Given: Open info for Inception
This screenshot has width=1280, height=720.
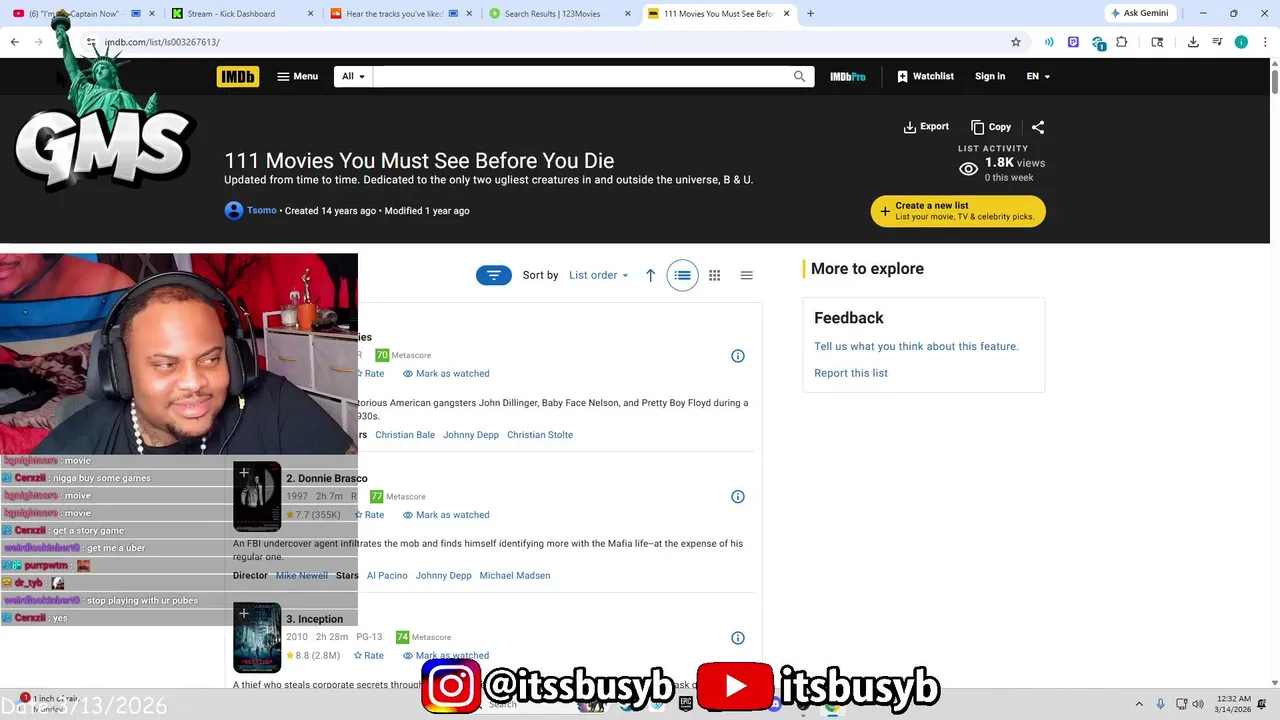Looking at the screenshot, I should point(738,638).
